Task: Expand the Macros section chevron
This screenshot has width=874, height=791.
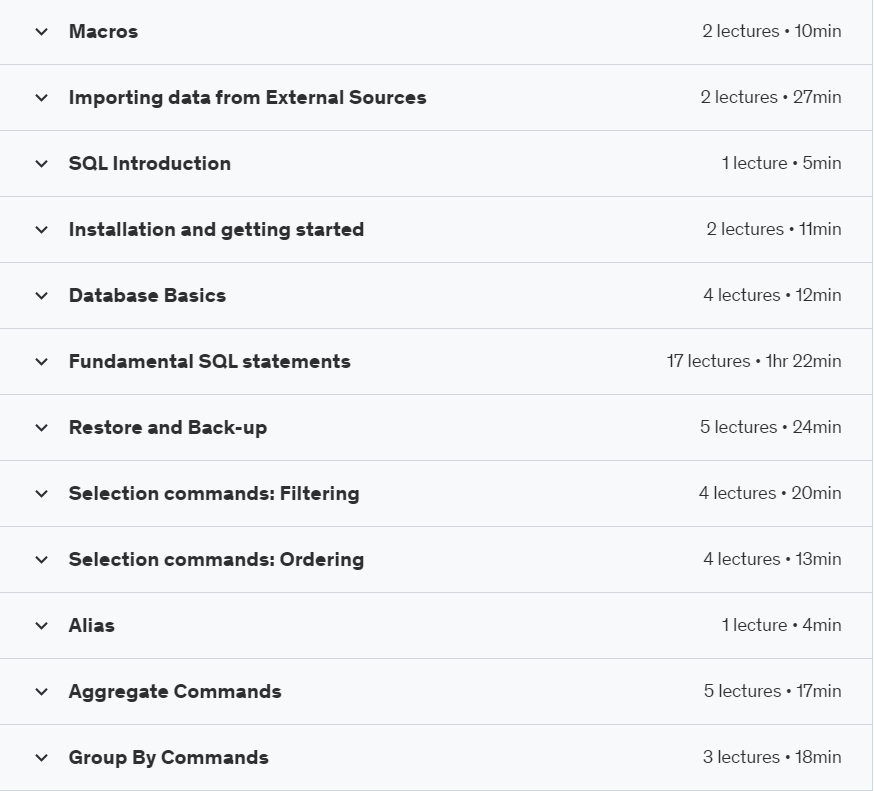Action: click(x=41, y=32)
